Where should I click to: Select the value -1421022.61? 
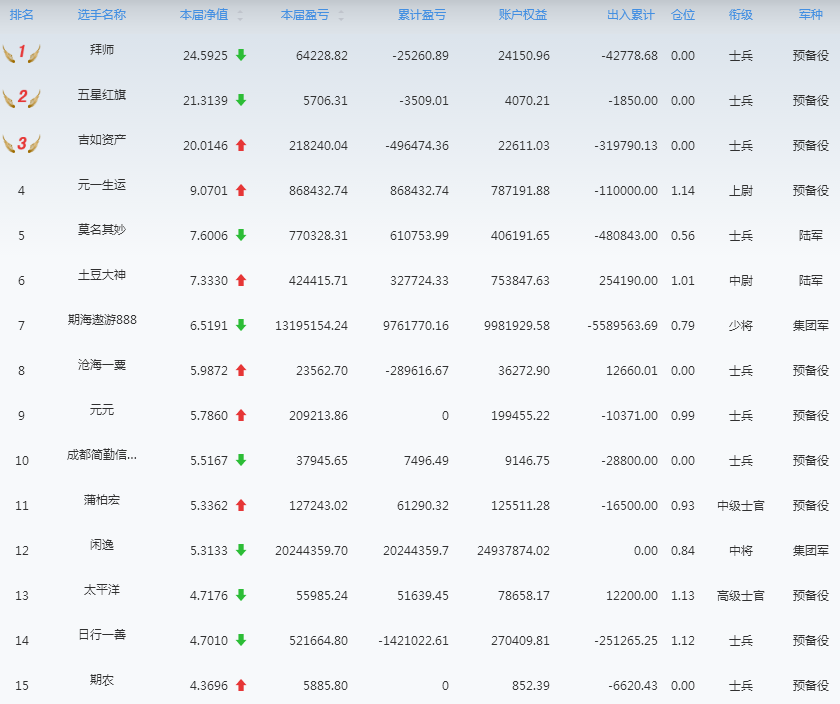coord(414,641)
